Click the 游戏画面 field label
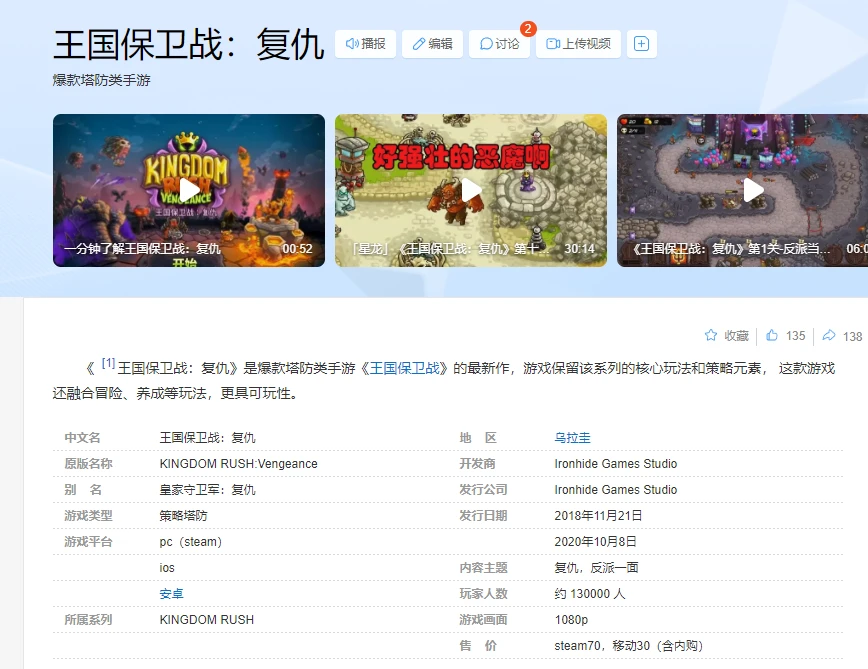Screen dimensions: 868x669 pyautogui.click(x=483, y=620)
